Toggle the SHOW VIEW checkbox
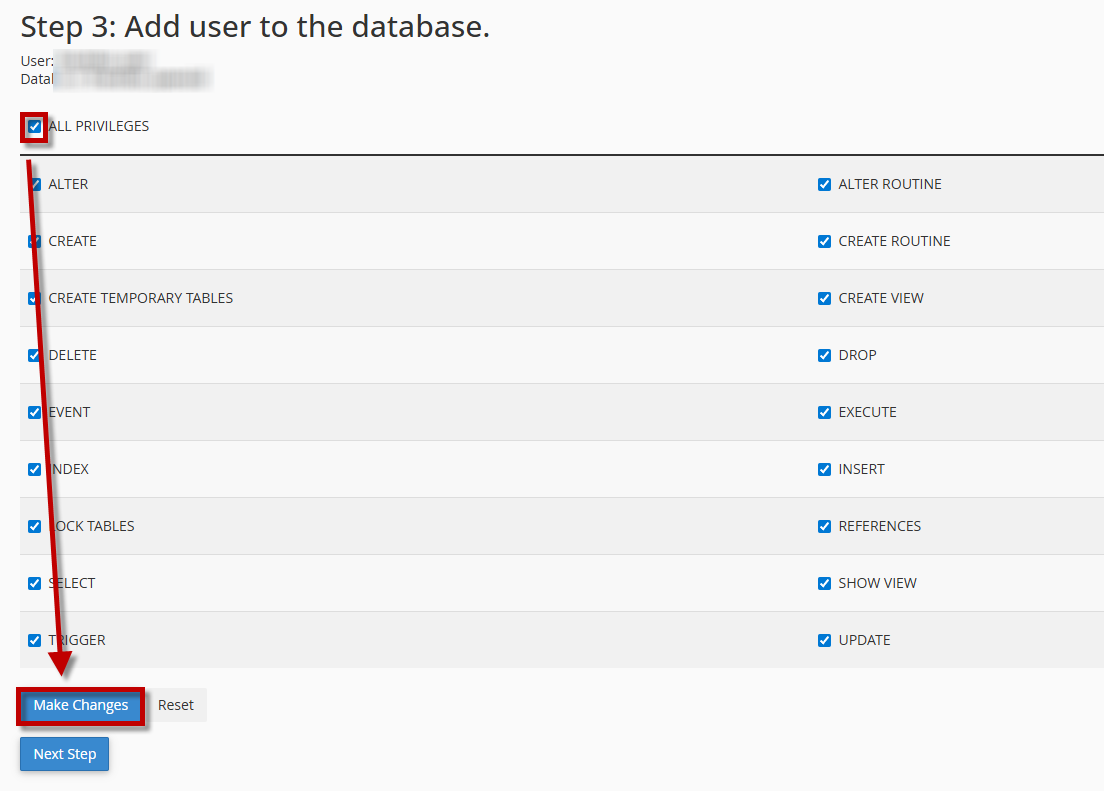The width and height of the screenshot is (1104, 791). pos(824,583)
